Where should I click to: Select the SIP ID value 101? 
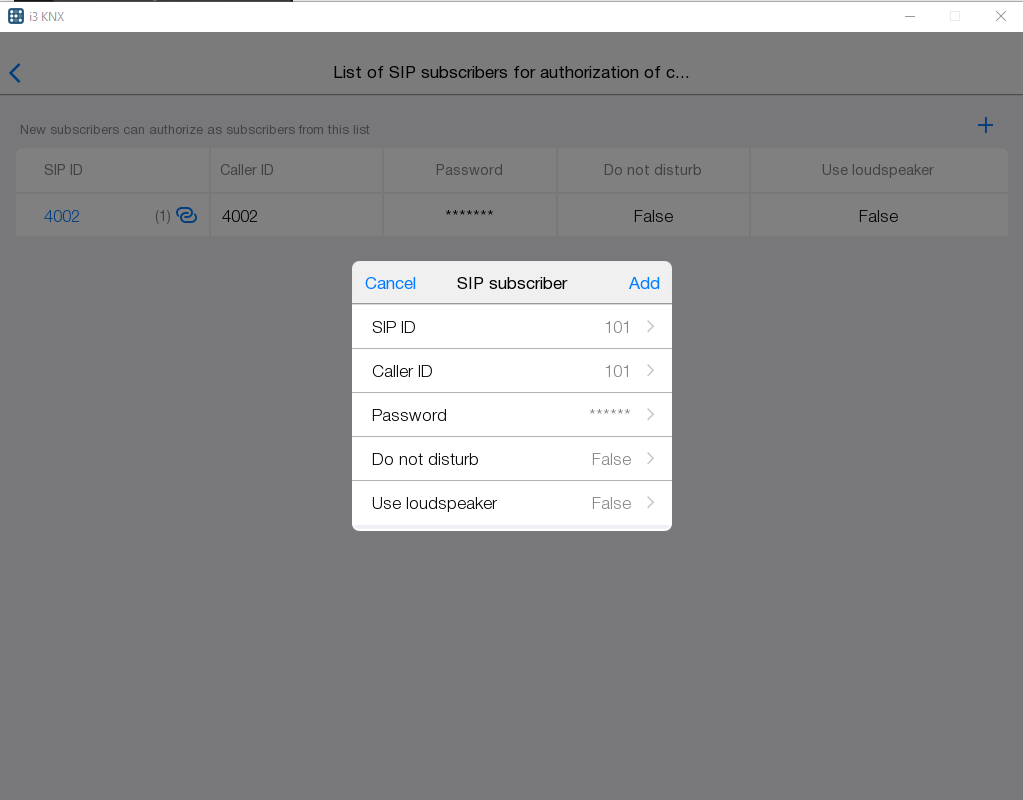click(617, 327)
